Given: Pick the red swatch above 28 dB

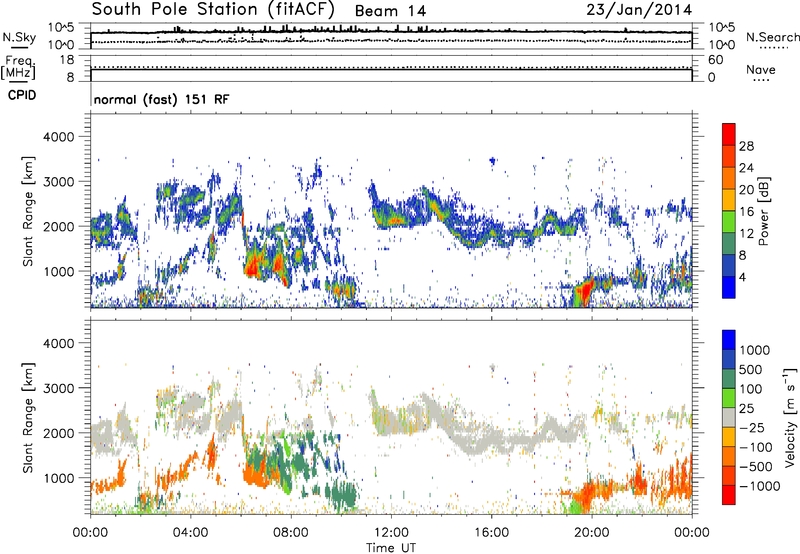Looking at the screenshot, I should click(x=729, y=134).
